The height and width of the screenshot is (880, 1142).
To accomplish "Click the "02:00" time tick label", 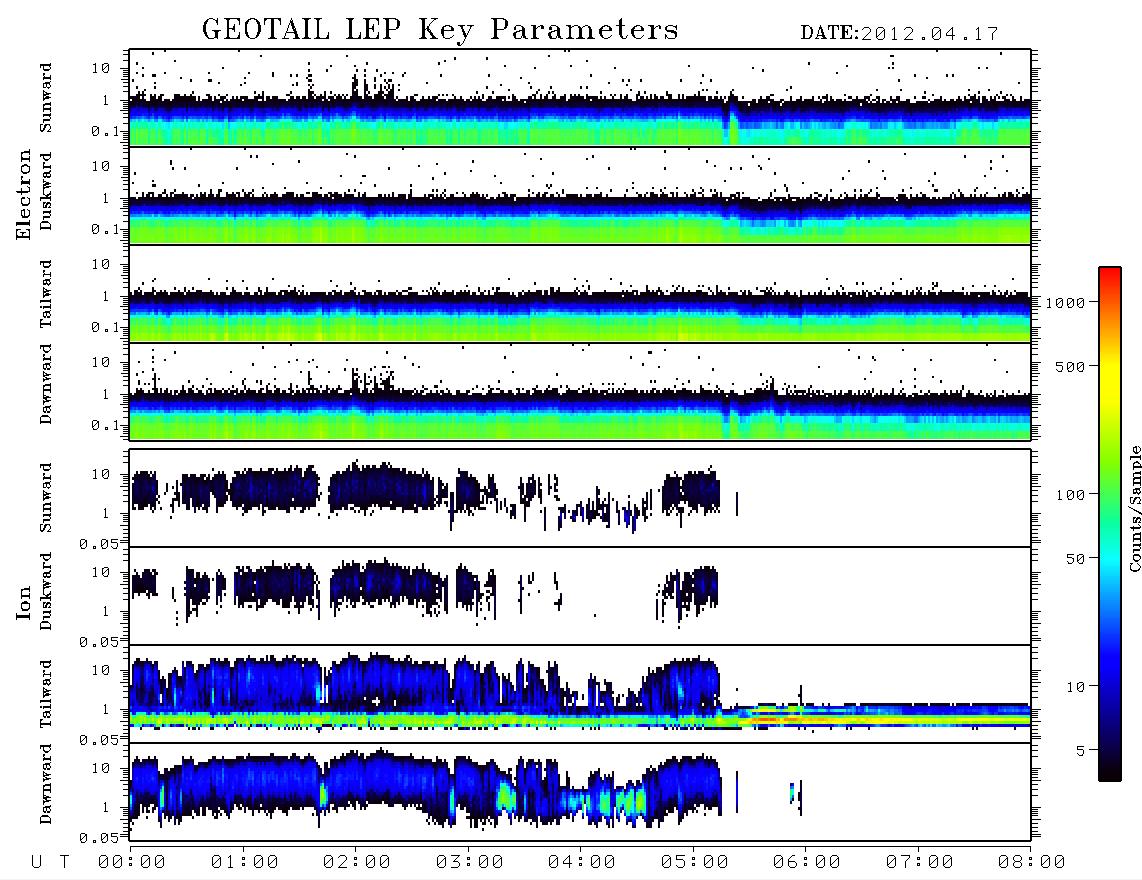I will [x=357, y=863].
